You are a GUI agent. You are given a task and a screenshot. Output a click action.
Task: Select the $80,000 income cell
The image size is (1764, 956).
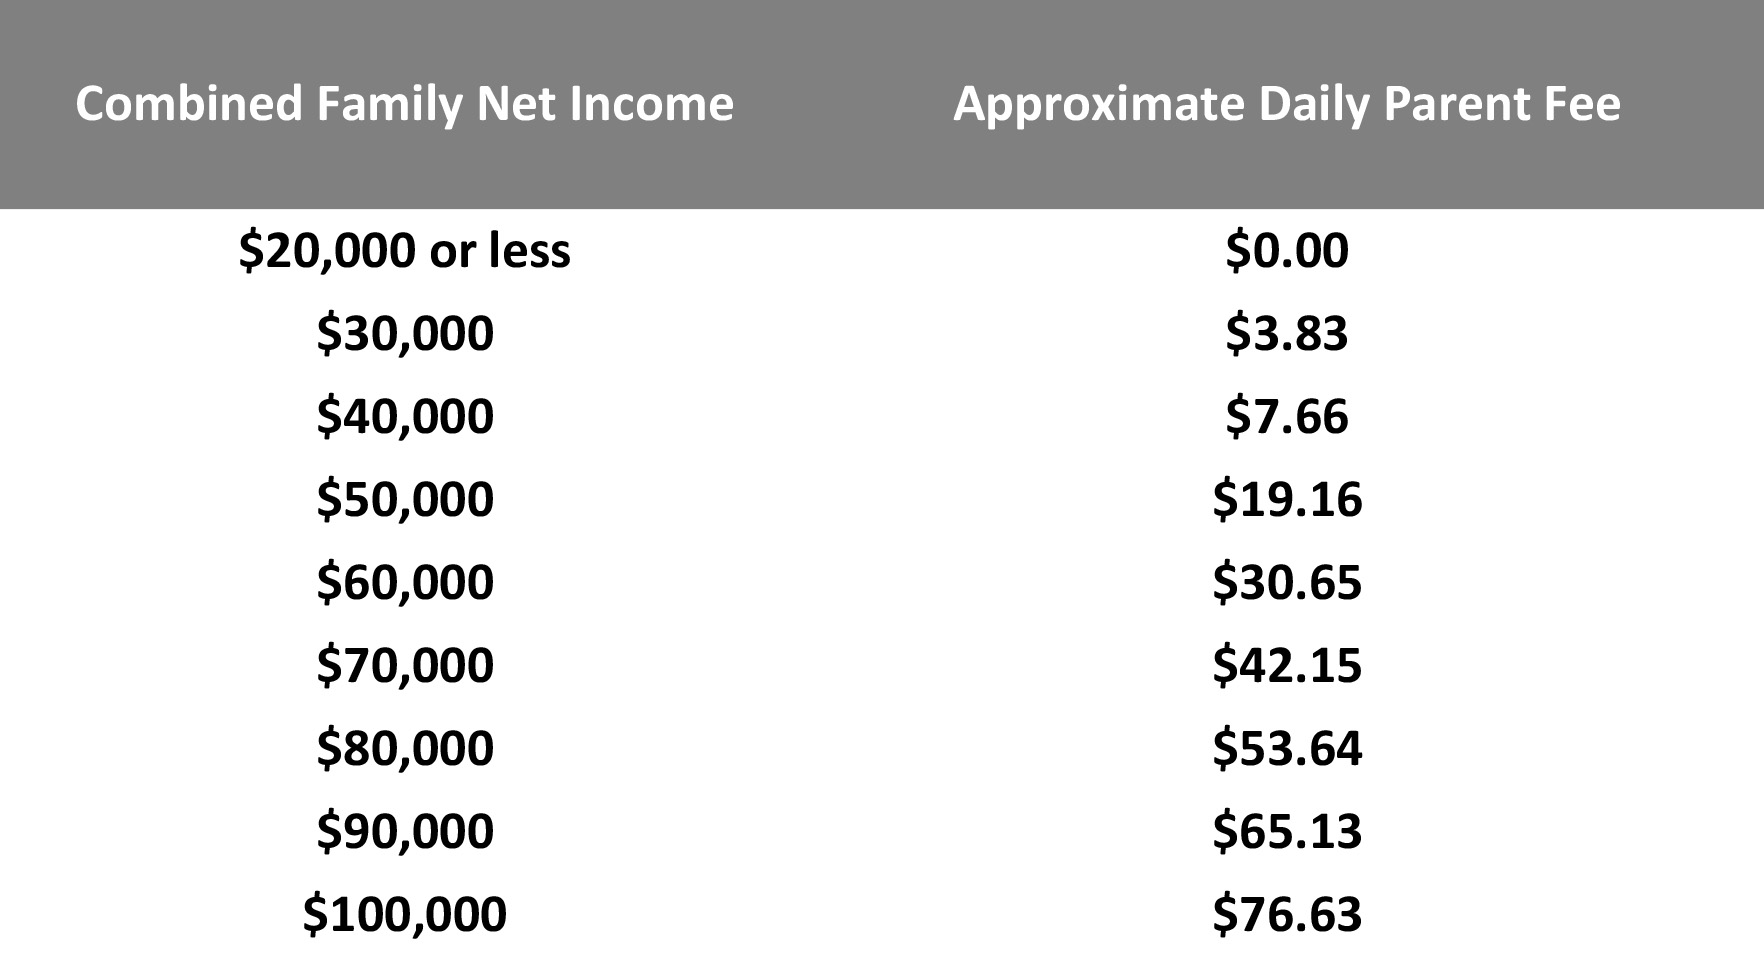point(405,748)
